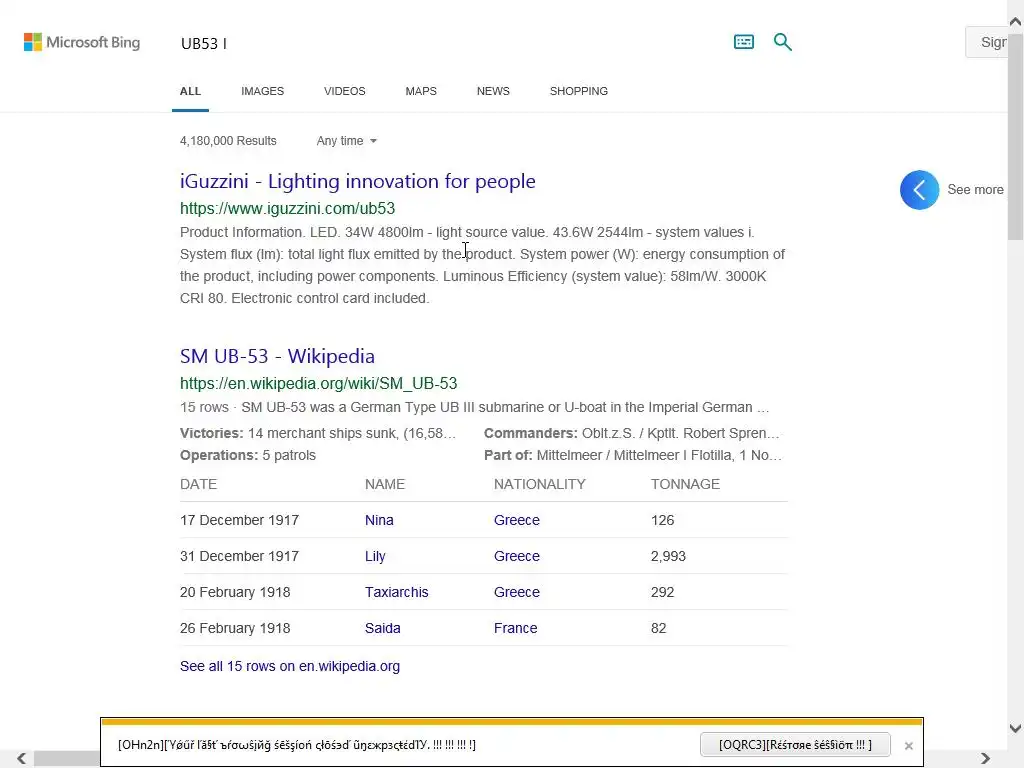This screenshot has width=1024, height=768.
Task: Click the 20 February 1918 date cell
Action: [x=235, y=592]
